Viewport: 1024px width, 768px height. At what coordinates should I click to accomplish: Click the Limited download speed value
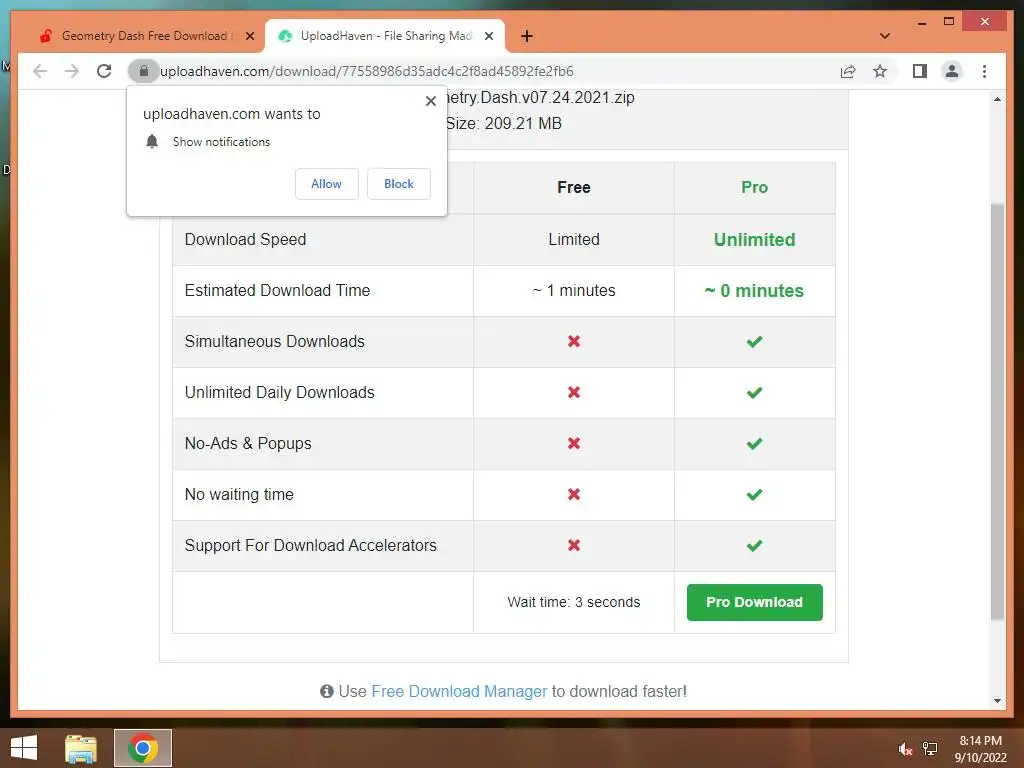pos(574,240)
